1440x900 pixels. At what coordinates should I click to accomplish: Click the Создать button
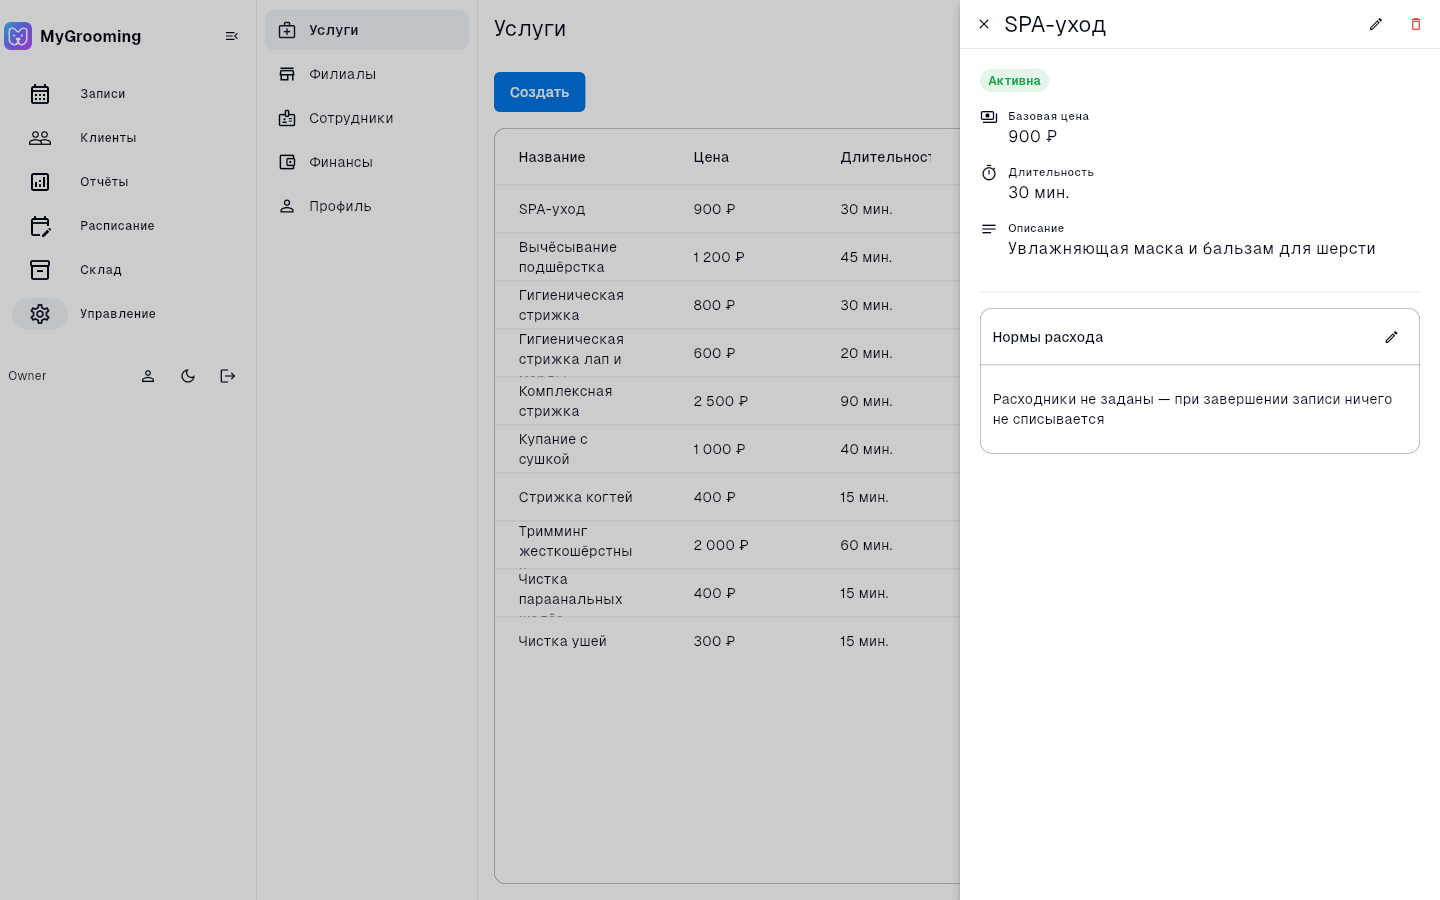tap(539, 92)
